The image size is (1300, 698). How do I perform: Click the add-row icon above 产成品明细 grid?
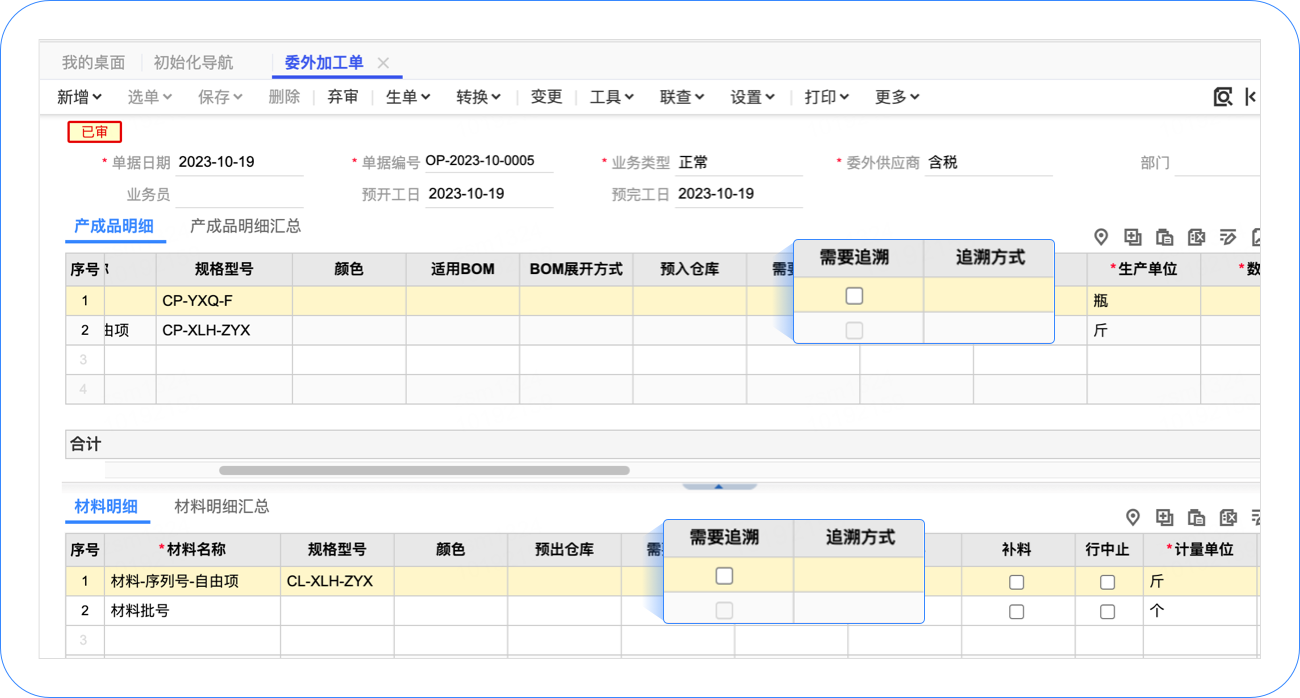pyautogui.click(x=1133, y=237)
